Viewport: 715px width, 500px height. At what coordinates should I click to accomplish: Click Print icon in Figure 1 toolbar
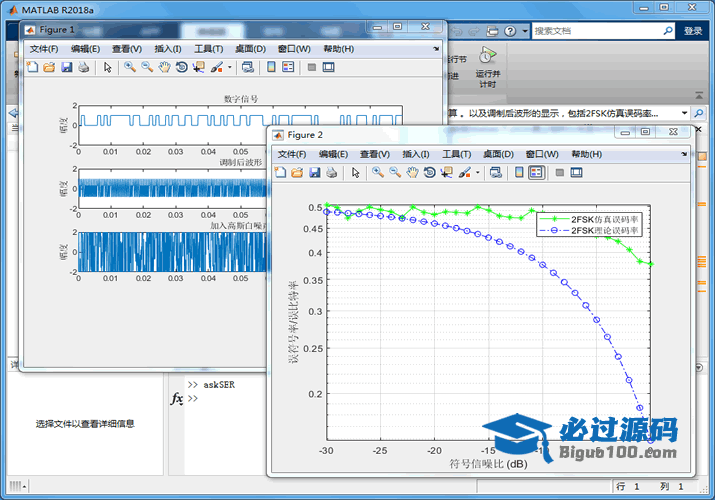click(83, 67)
